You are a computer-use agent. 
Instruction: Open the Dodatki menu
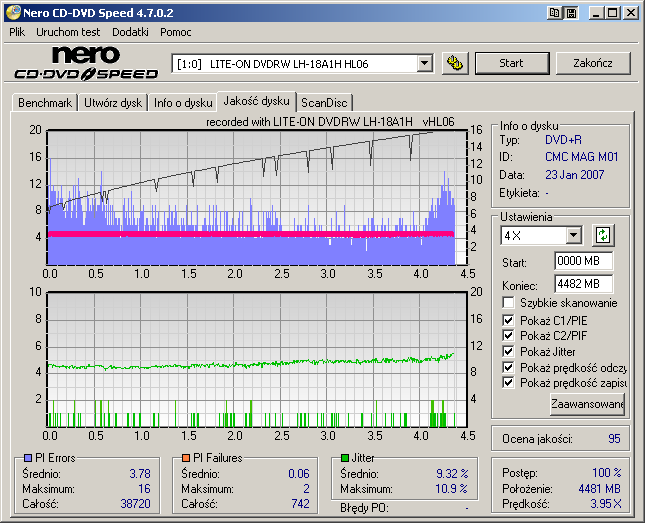130,32
